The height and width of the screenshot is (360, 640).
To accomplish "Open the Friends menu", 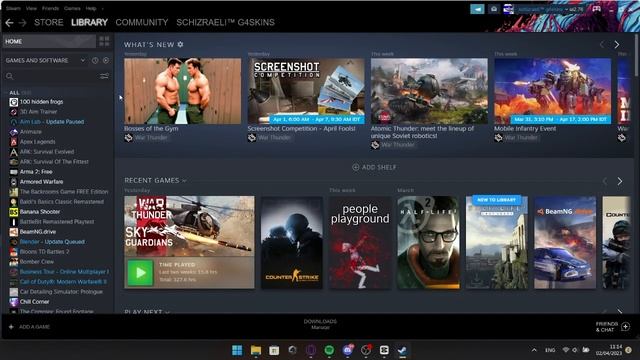I will pyautogui.click(x=51, y=8).
